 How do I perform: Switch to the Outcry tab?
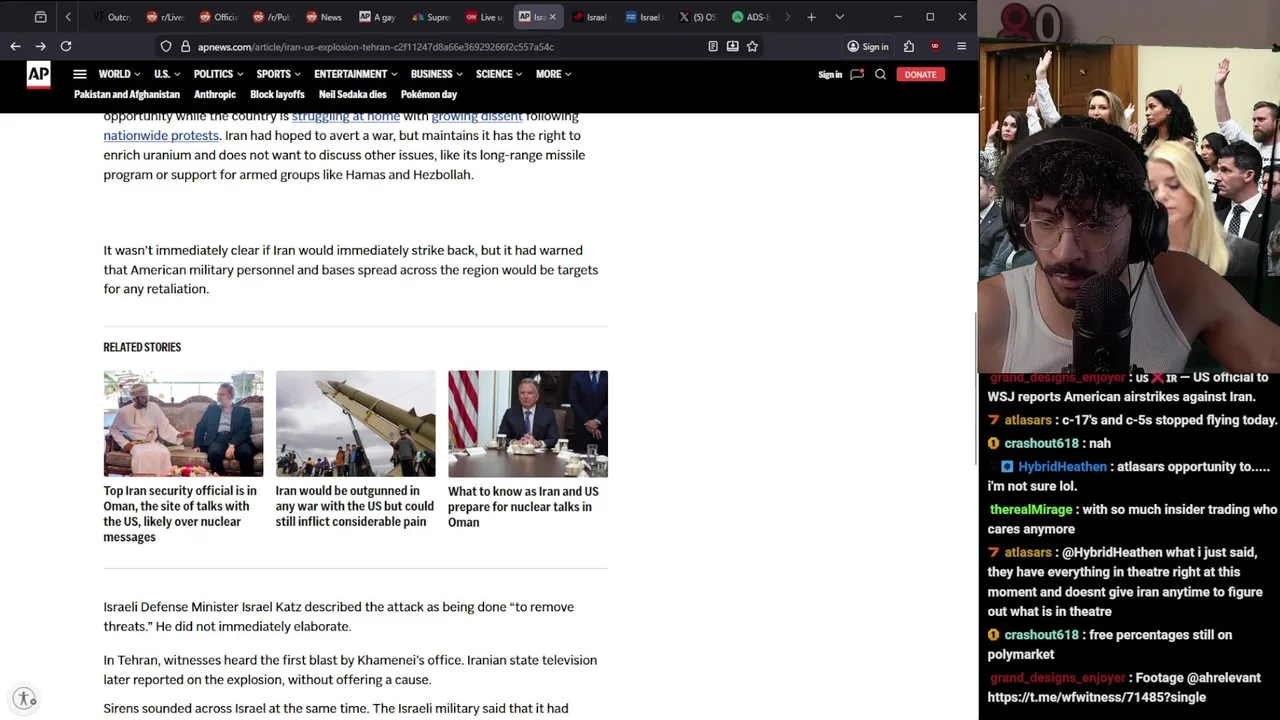click(x=112, y=17)
